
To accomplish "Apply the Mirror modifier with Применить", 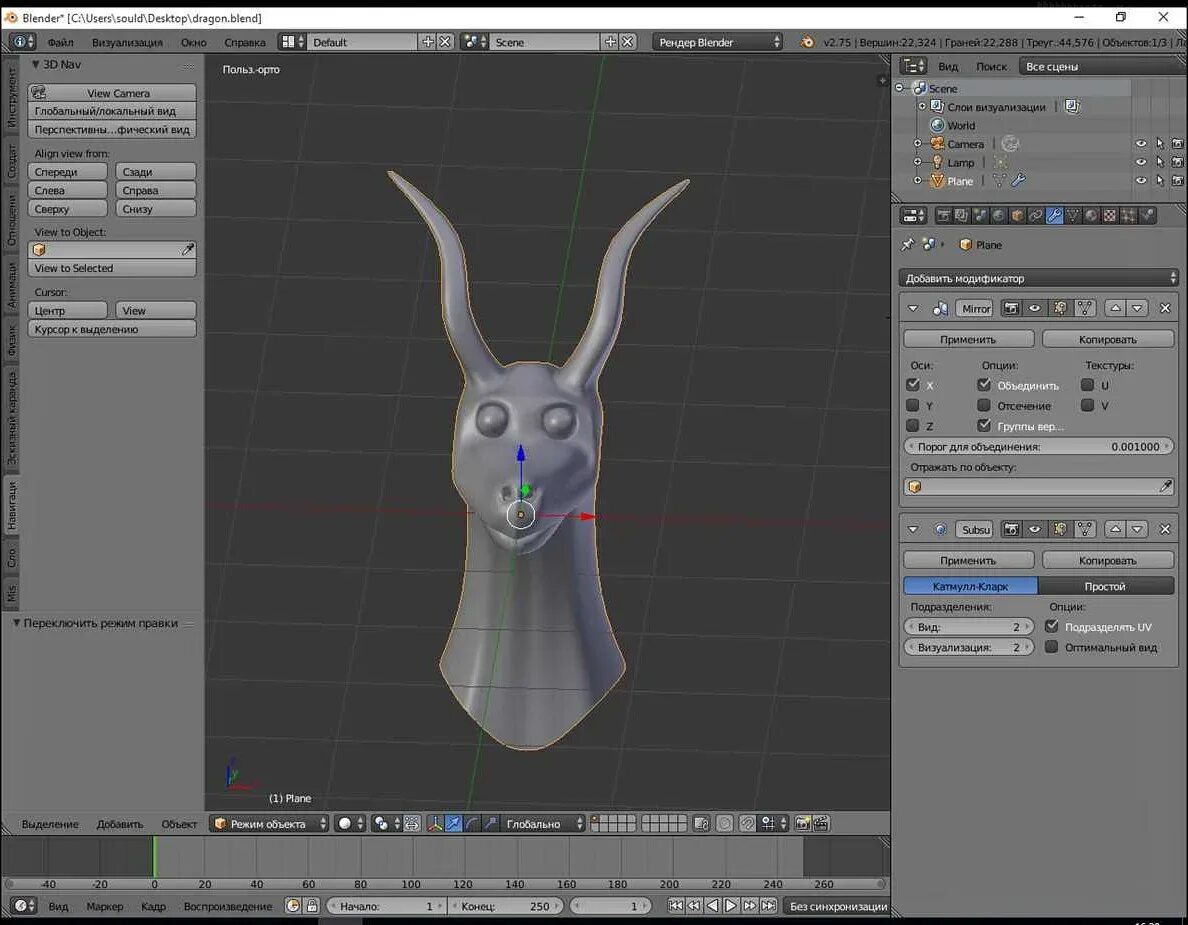I will [x=968, y=339].
